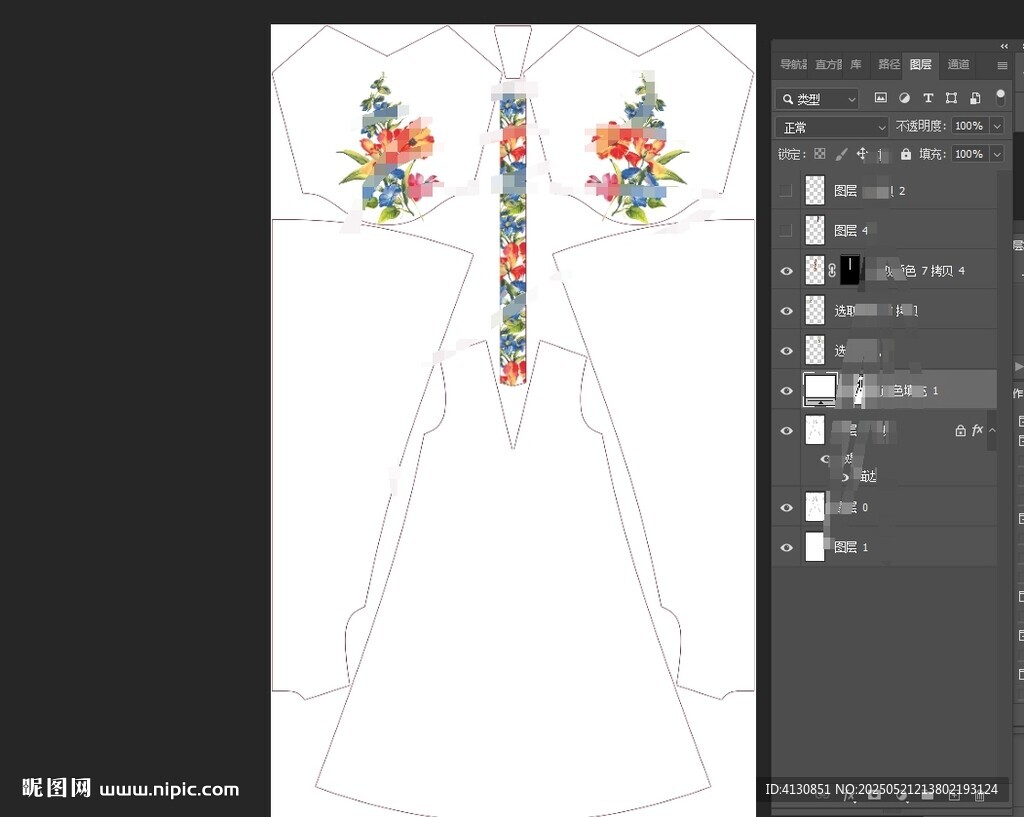Screen dimensions: 1024x817
Task: Lock layer position
Action: pyautogui.click(x=862, y=154)
